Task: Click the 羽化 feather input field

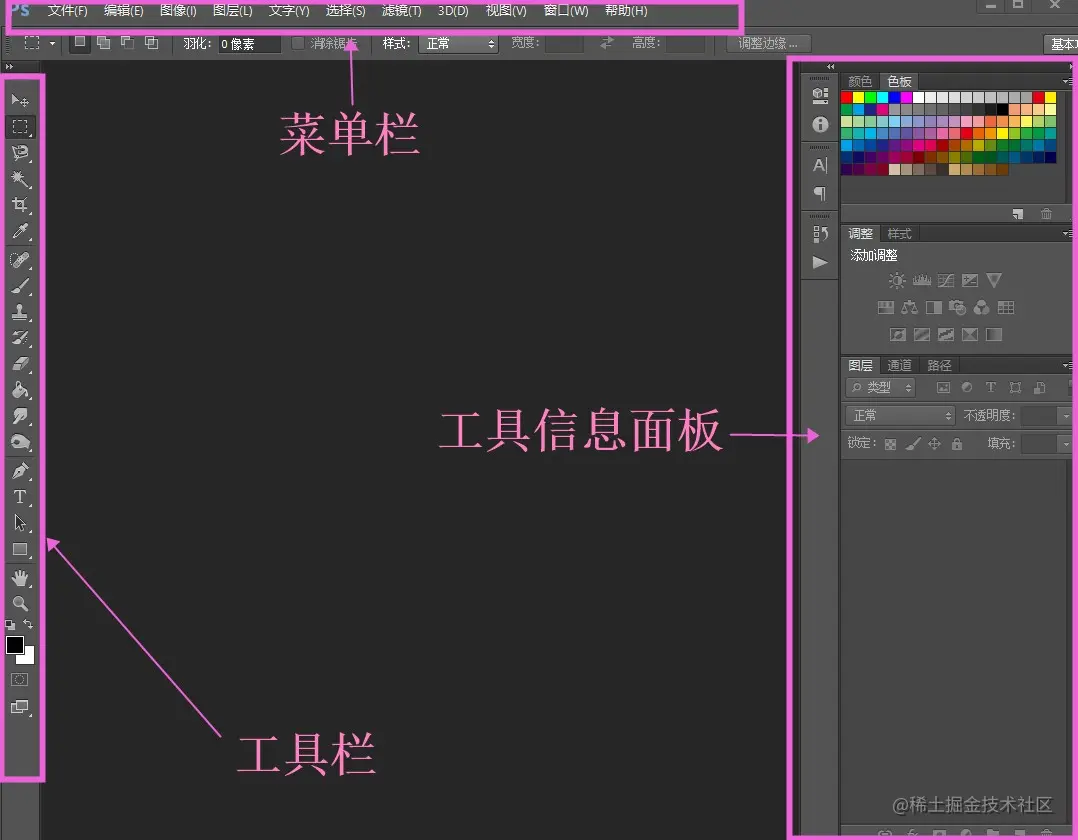Action: (x=250, y=44)
